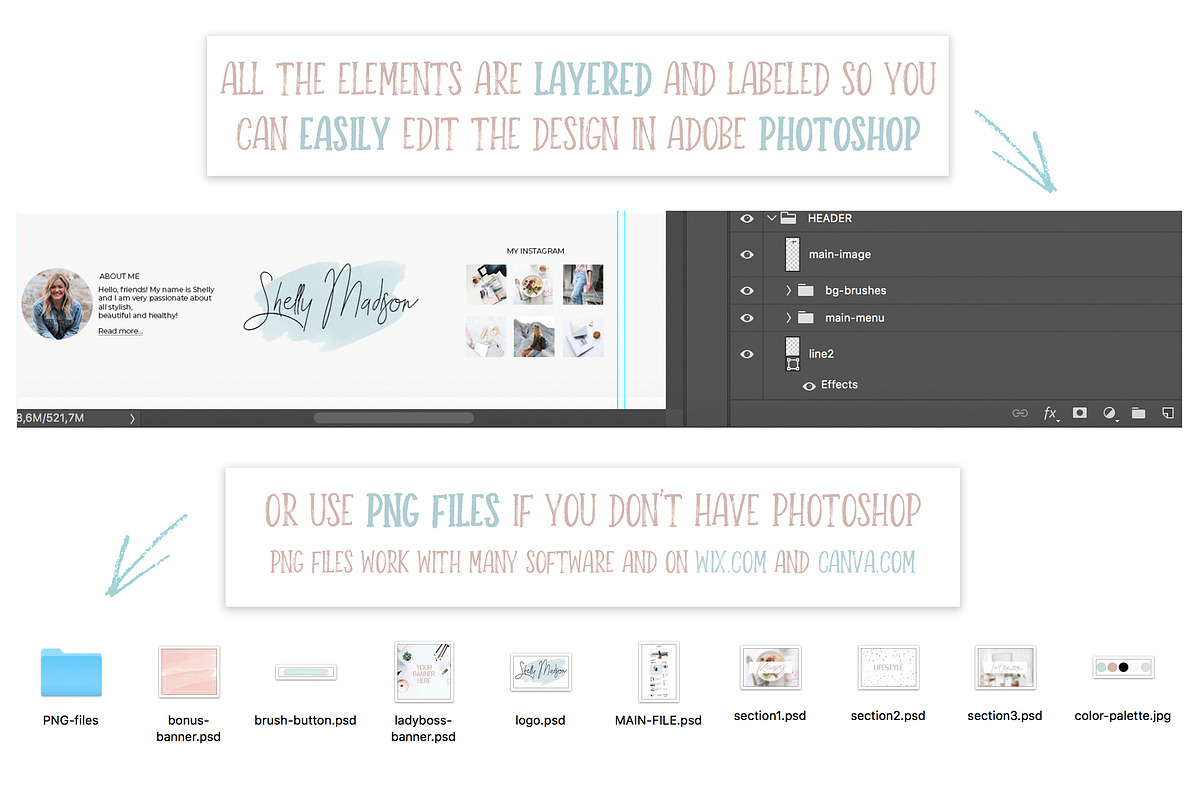Open brush-button.psd file icon
Viewport: 1200px width, 800px height.
tap(305, 672)
